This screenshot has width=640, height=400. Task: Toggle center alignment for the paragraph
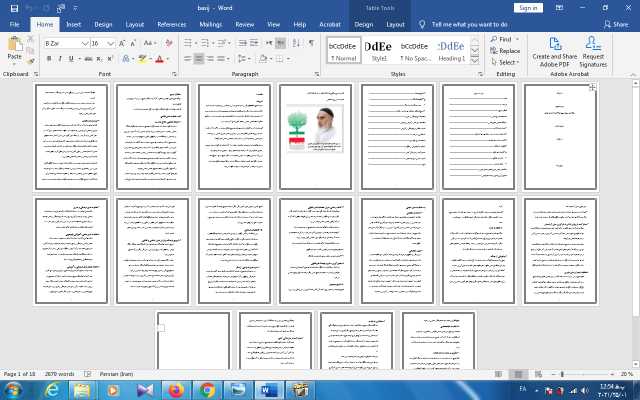[198, 59]
